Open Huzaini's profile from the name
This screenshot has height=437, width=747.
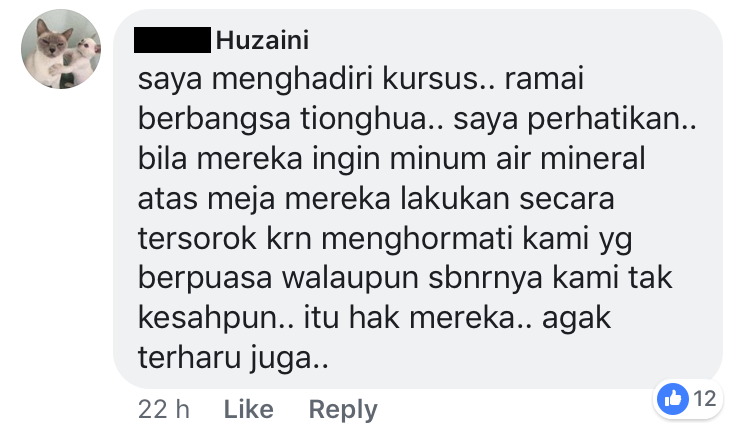[x=262, y=40]
